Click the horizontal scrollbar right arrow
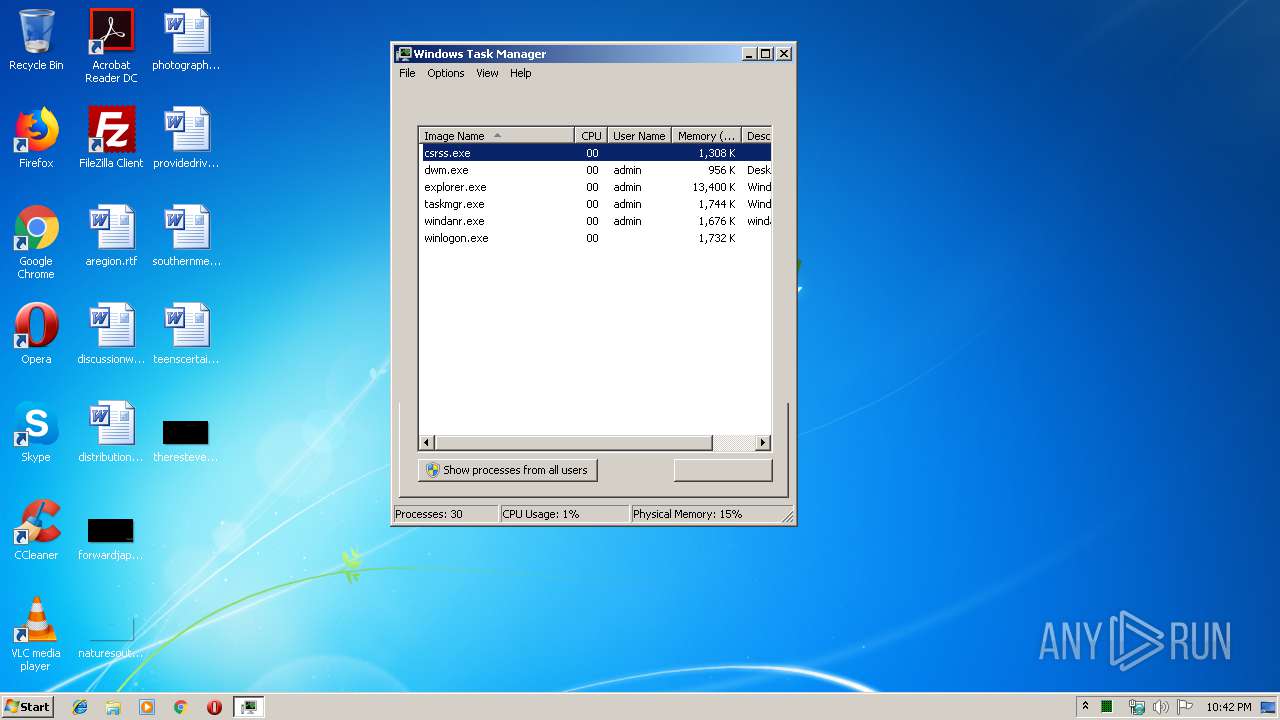Viewport: 1280px width, 720px height. pyautogui.click(x=763, y=442)
